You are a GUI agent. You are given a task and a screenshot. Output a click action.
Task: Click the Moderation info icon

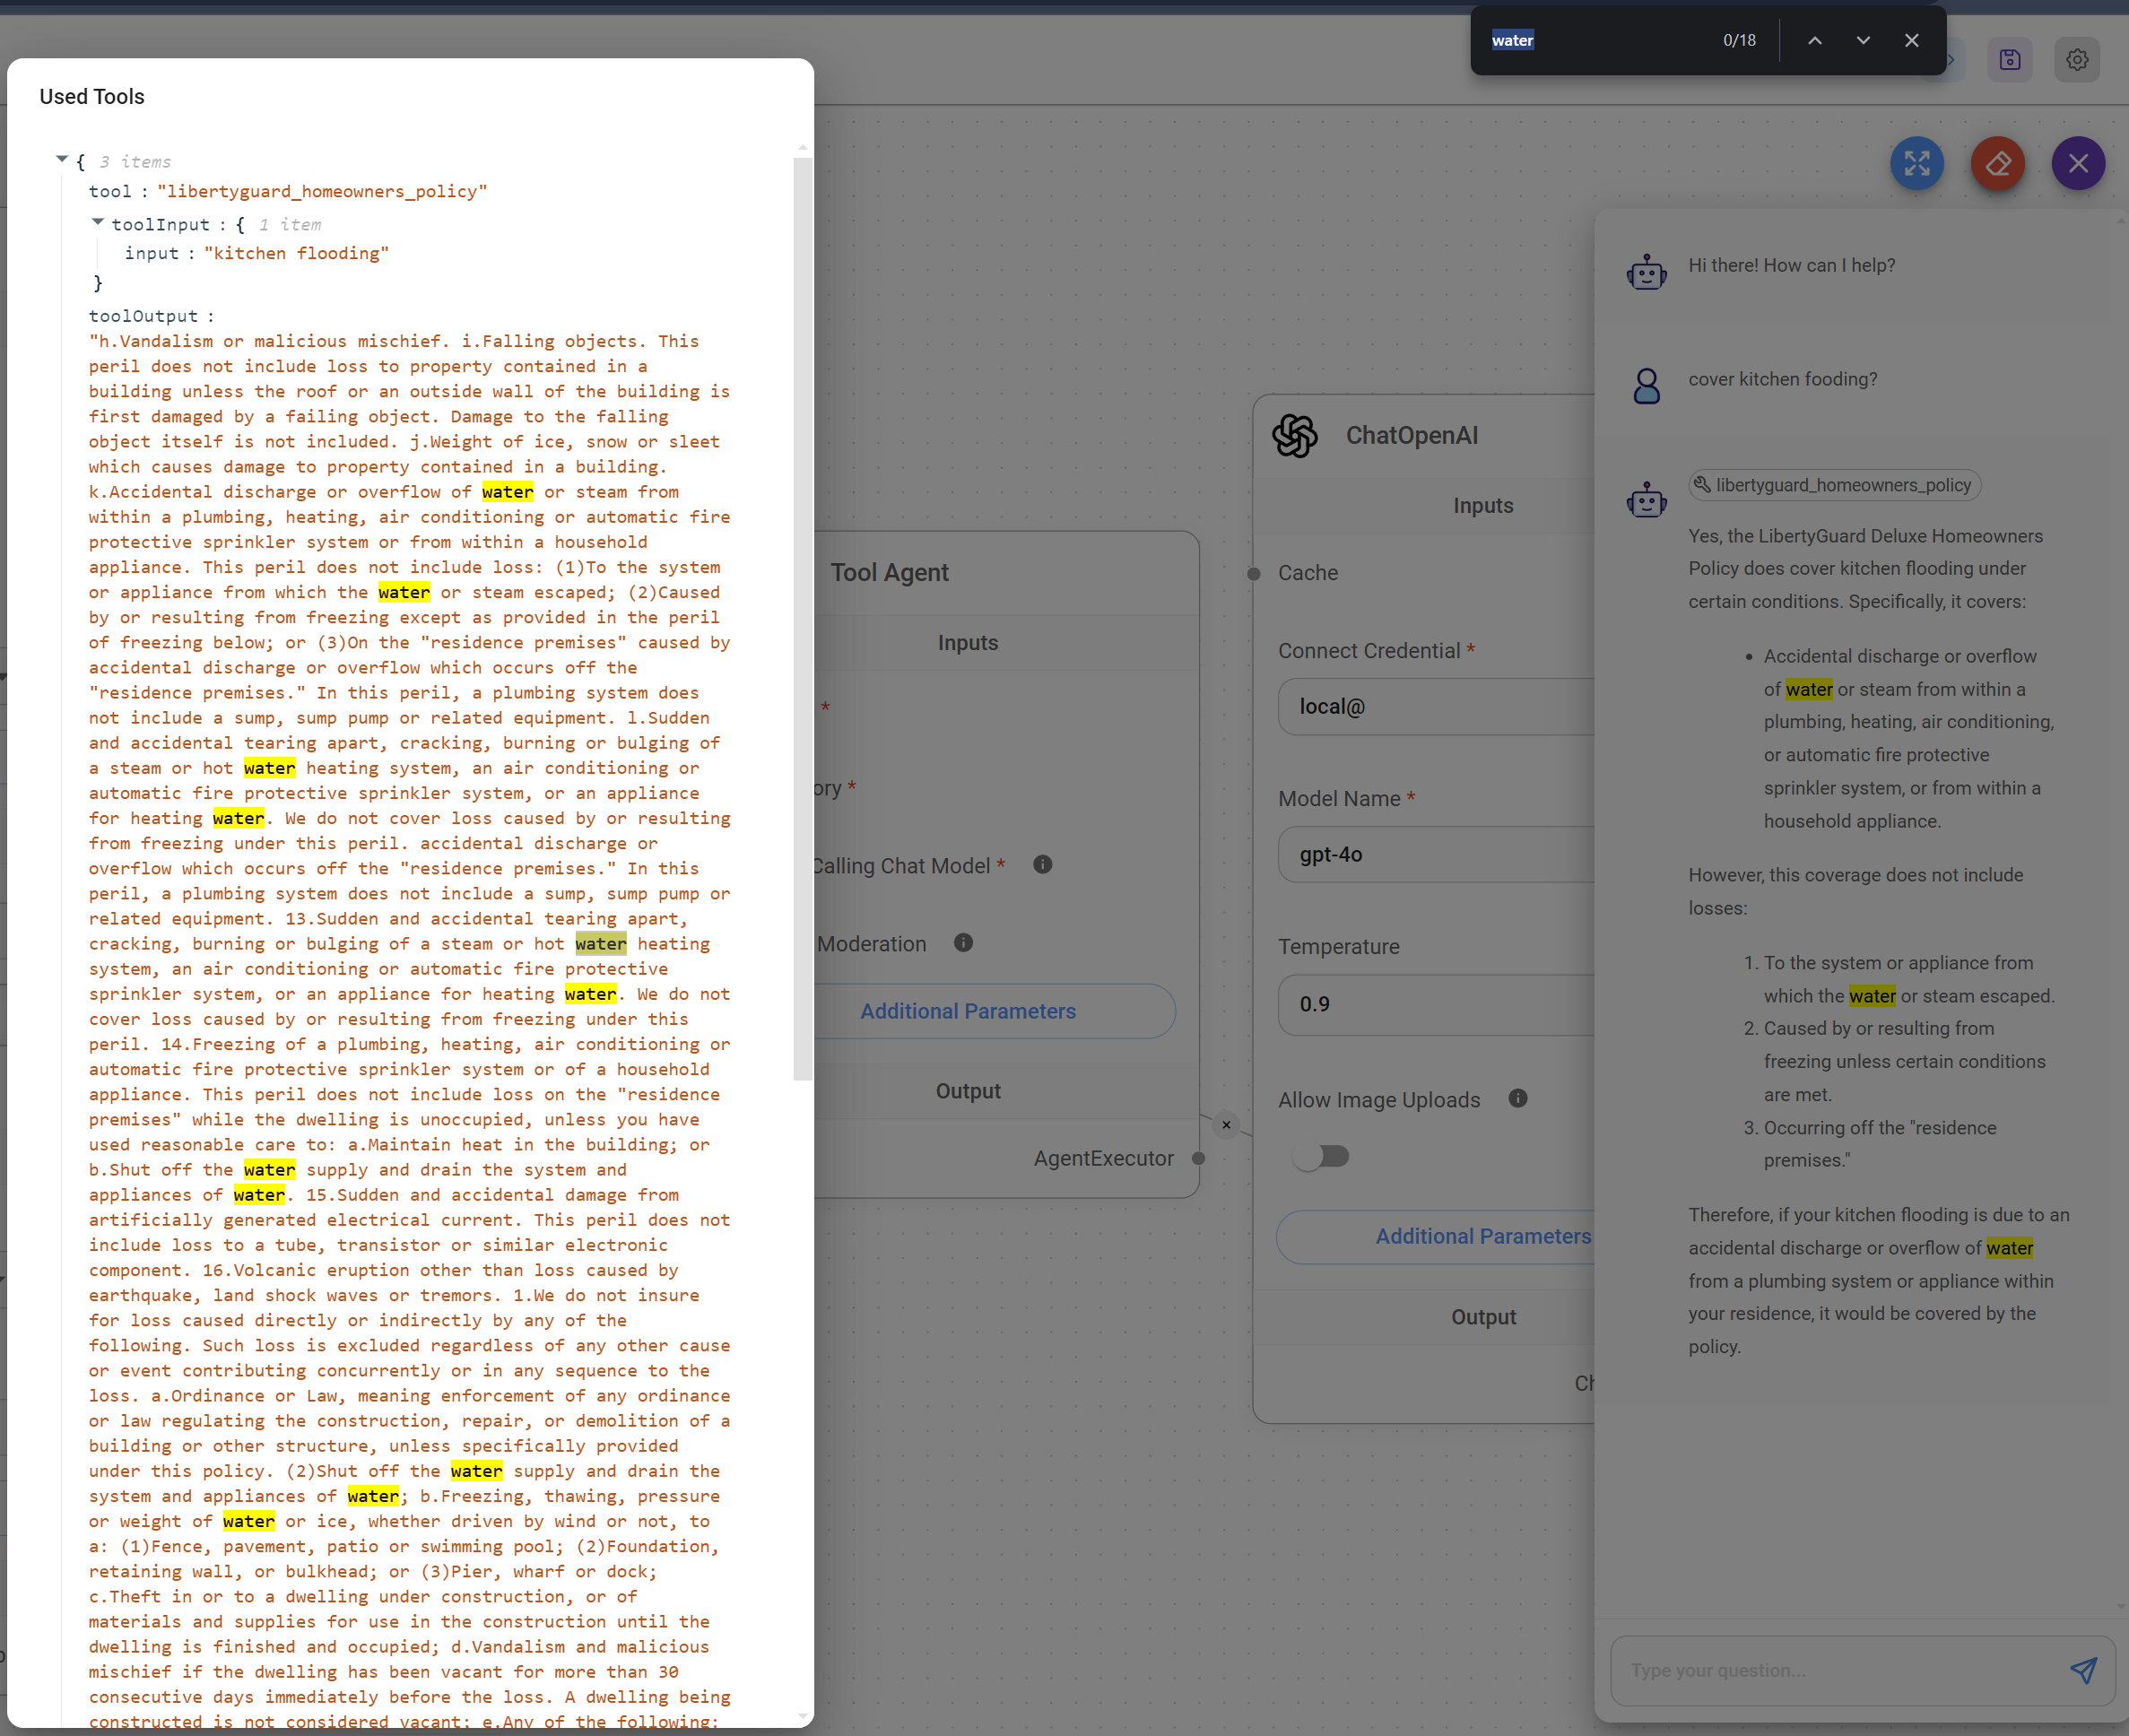coord(962,943)
